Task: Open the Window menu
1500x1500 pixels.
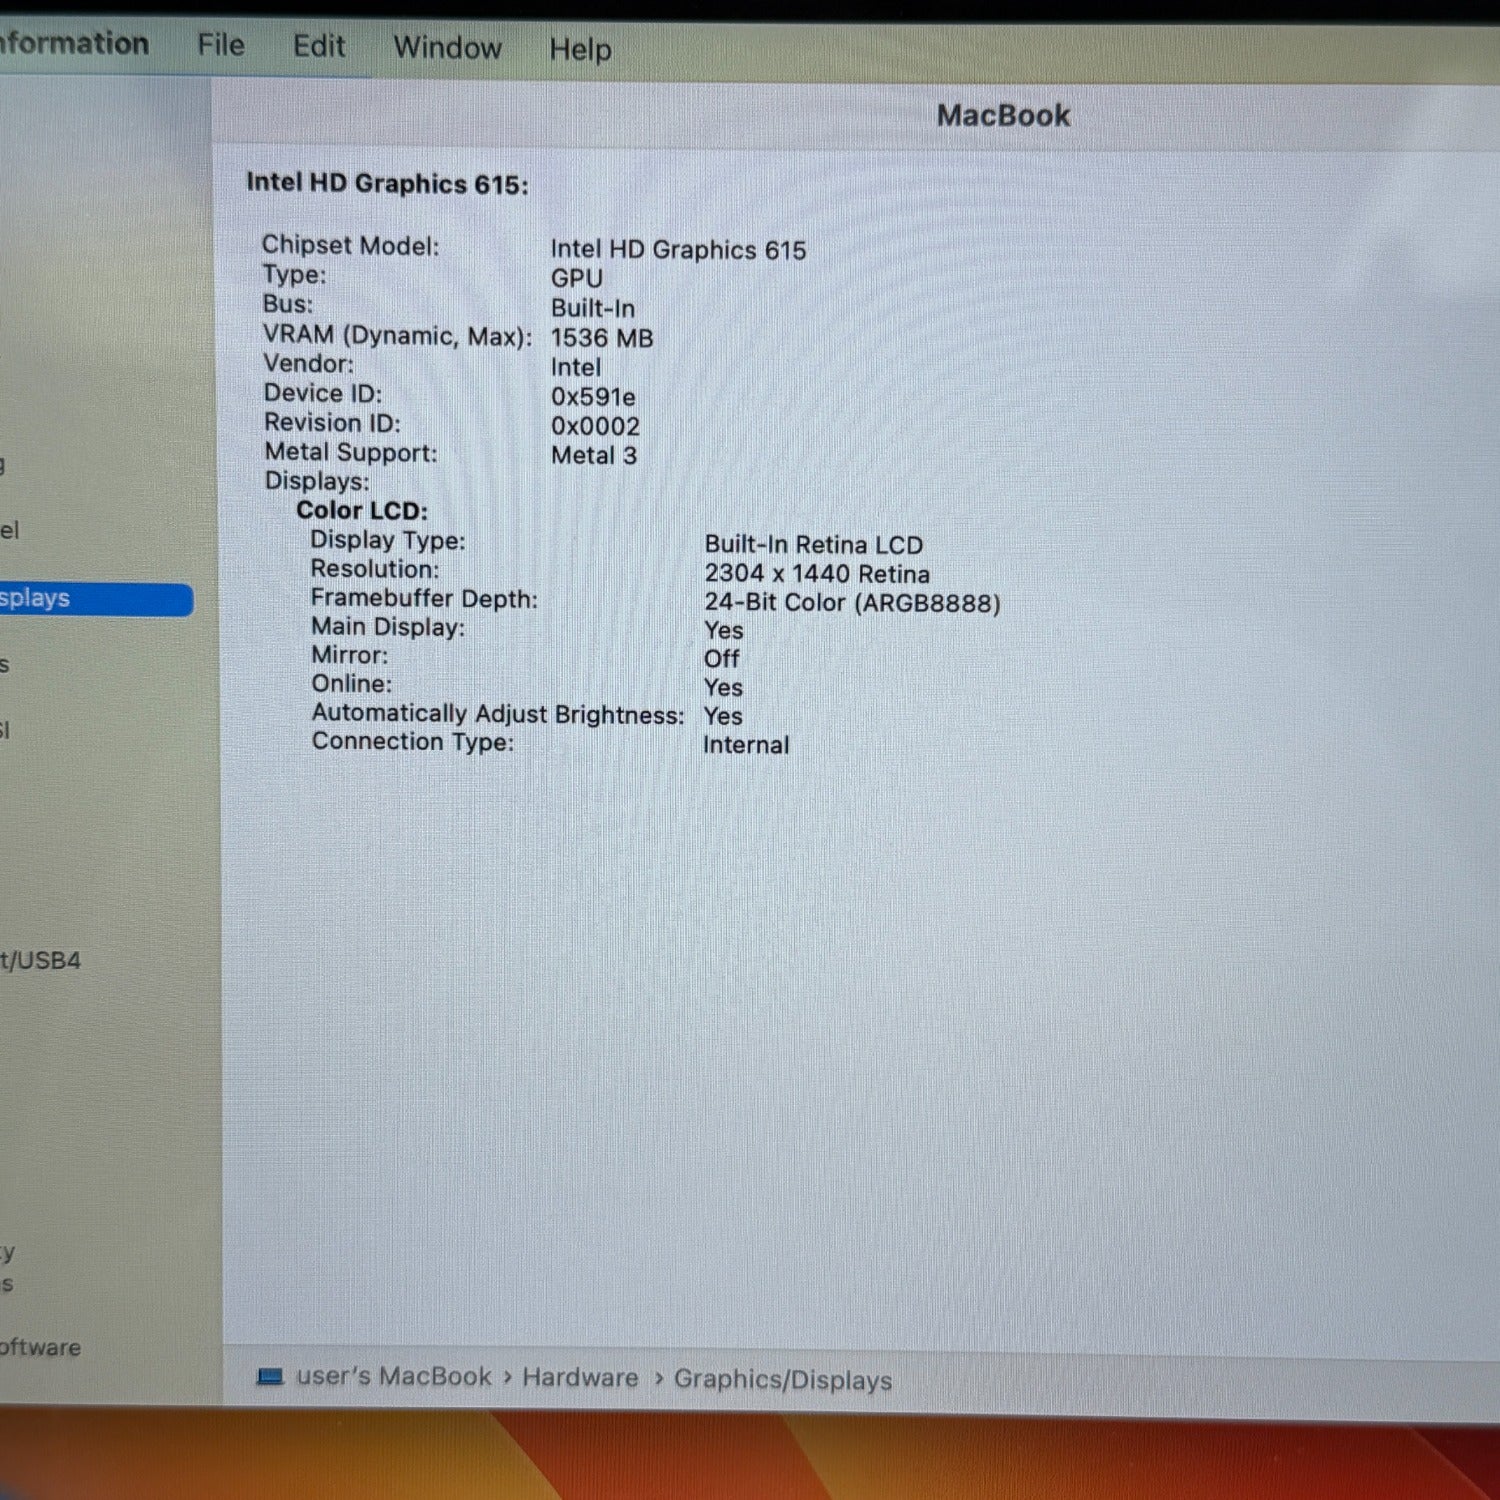Action: click(447, 48)
